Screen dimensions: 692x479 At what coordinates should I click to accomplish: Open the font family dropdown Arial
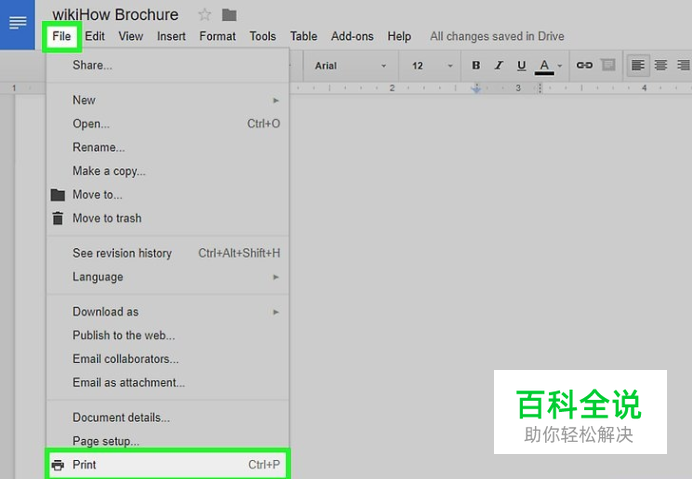point(350,66)
